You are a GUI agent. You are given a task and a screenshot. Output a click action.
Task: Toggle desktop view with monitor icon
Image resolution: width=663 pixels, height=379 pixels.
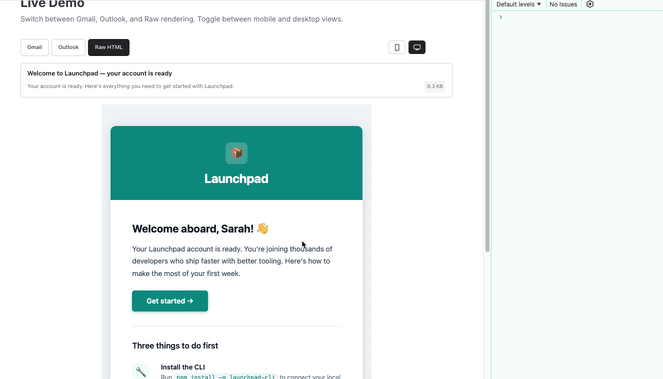coord(417,47)
